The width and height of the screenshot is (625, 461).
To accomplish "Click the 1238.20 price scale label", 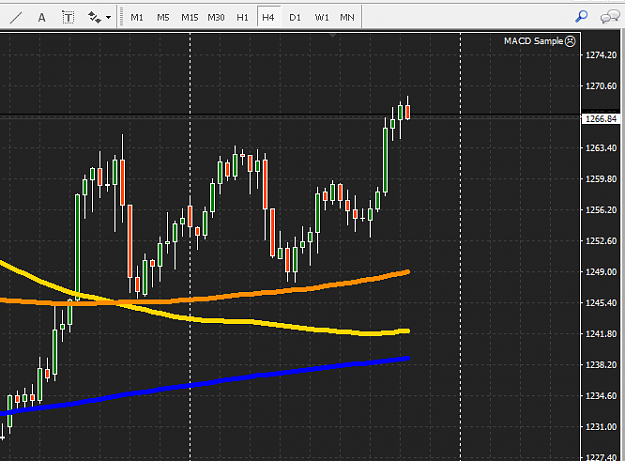I will (601, 365).
